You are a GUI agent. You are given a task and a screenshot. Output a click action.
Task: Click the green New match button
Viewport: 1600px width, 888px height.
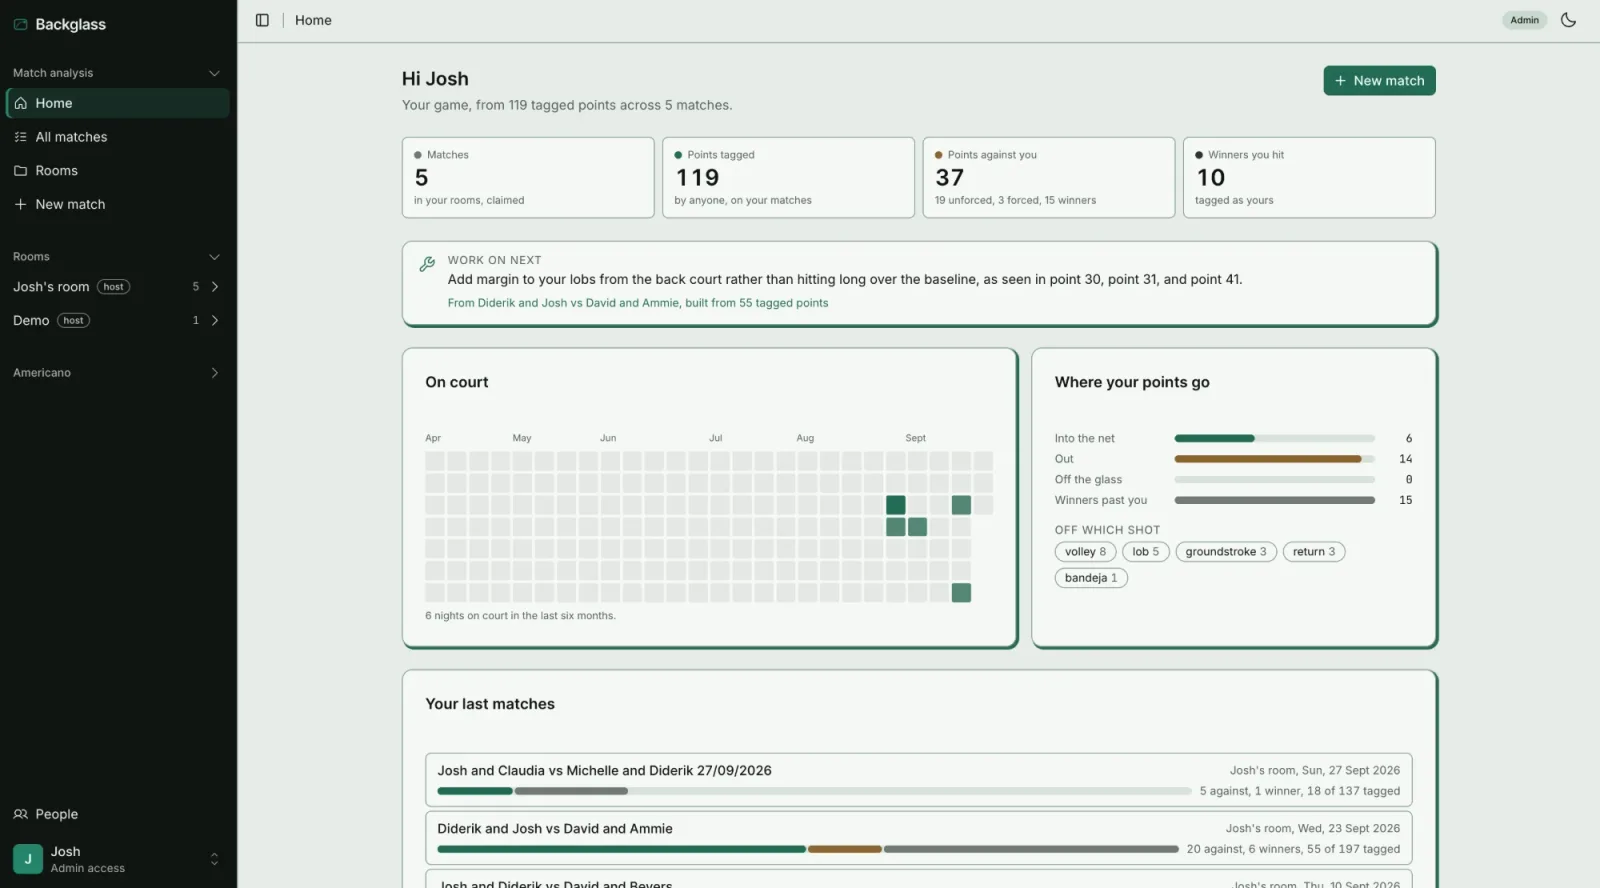1379,81
